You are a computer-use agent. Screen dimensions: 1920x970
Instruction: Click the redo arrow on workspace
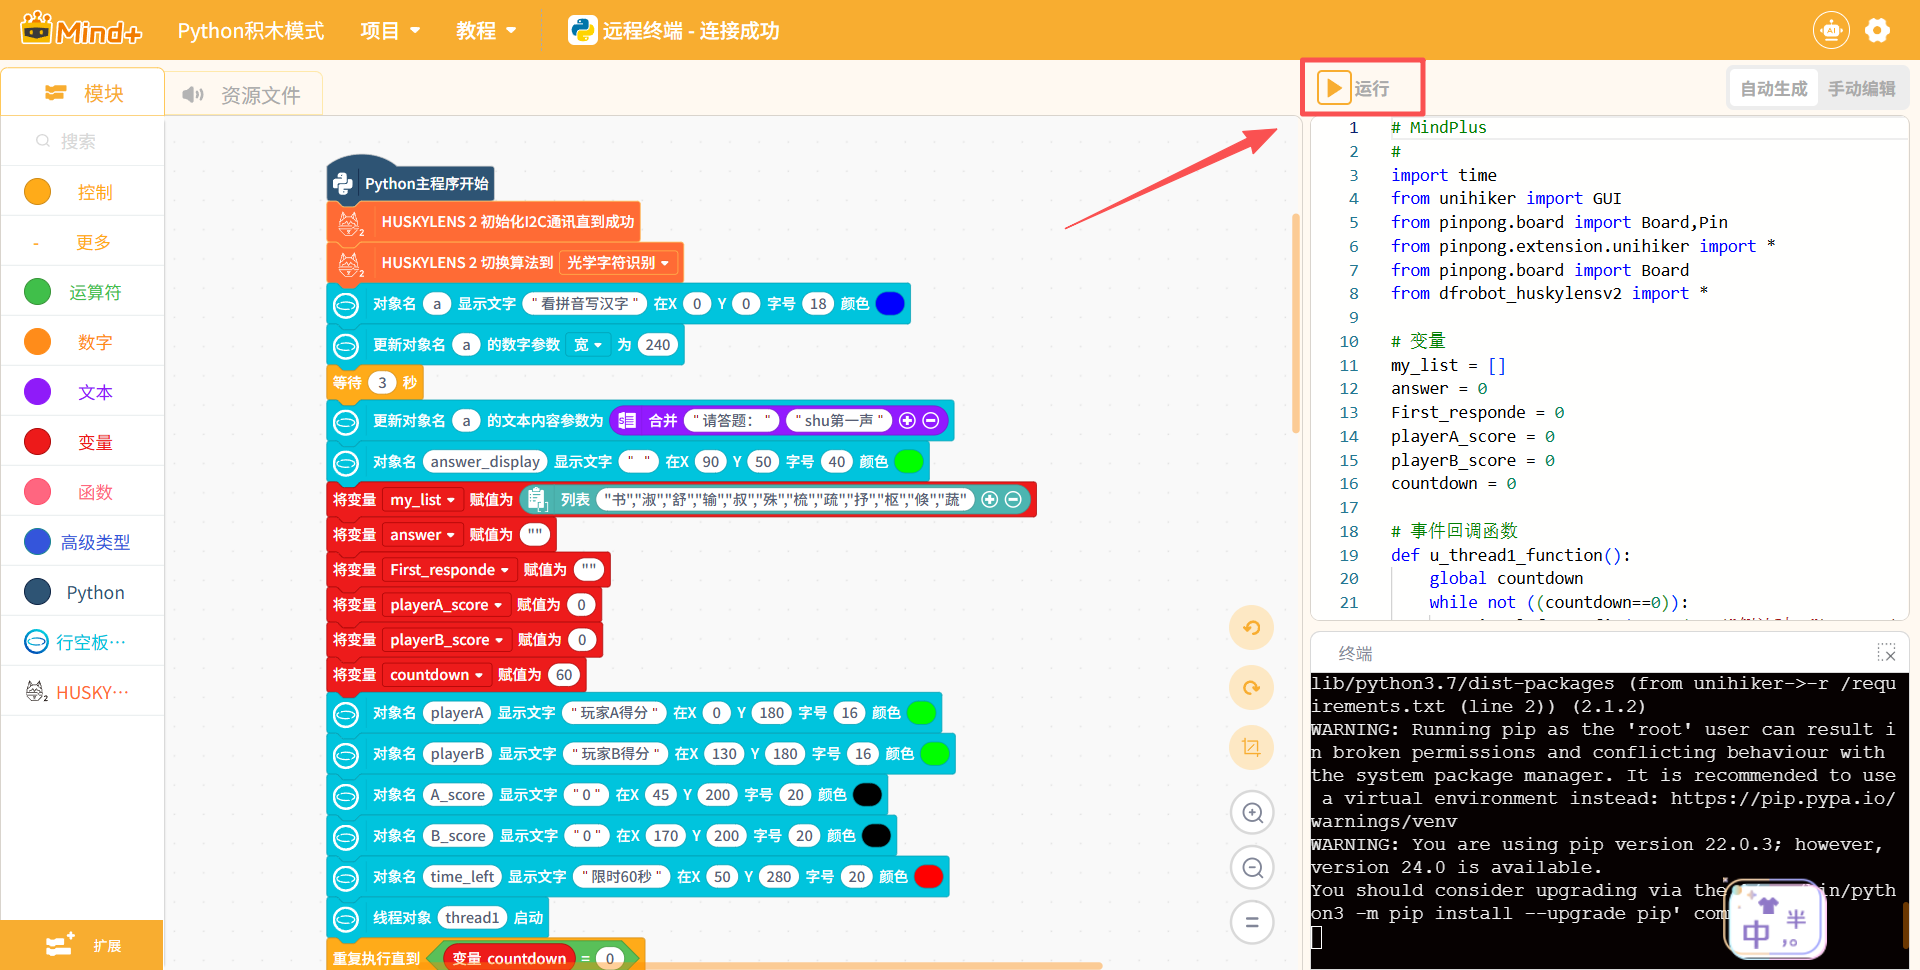pos(1251,688)
